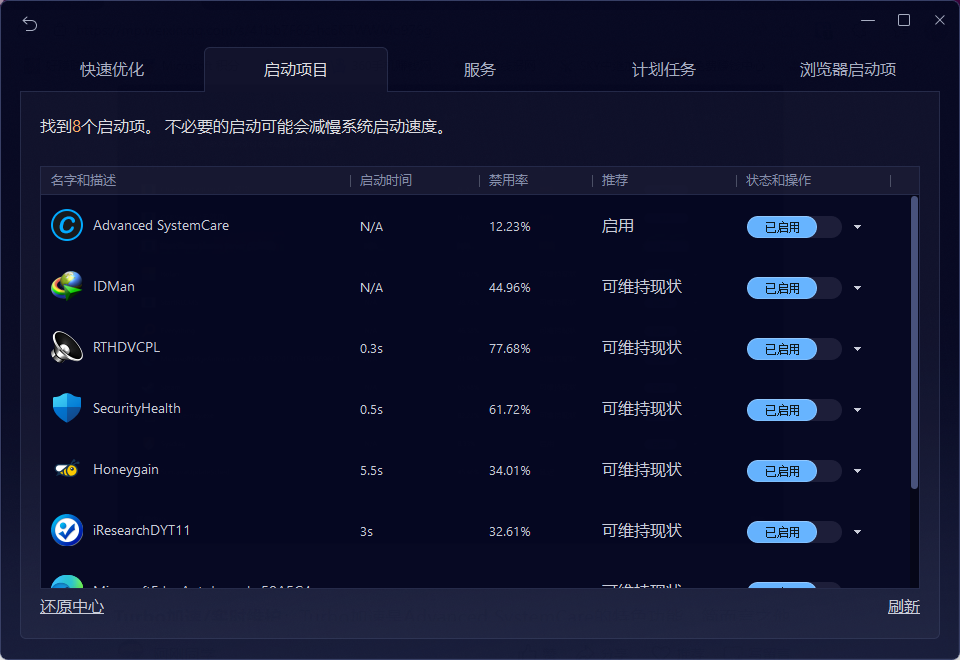
Task: Click the 3s startup time value
Action: (x=366, y=531)
